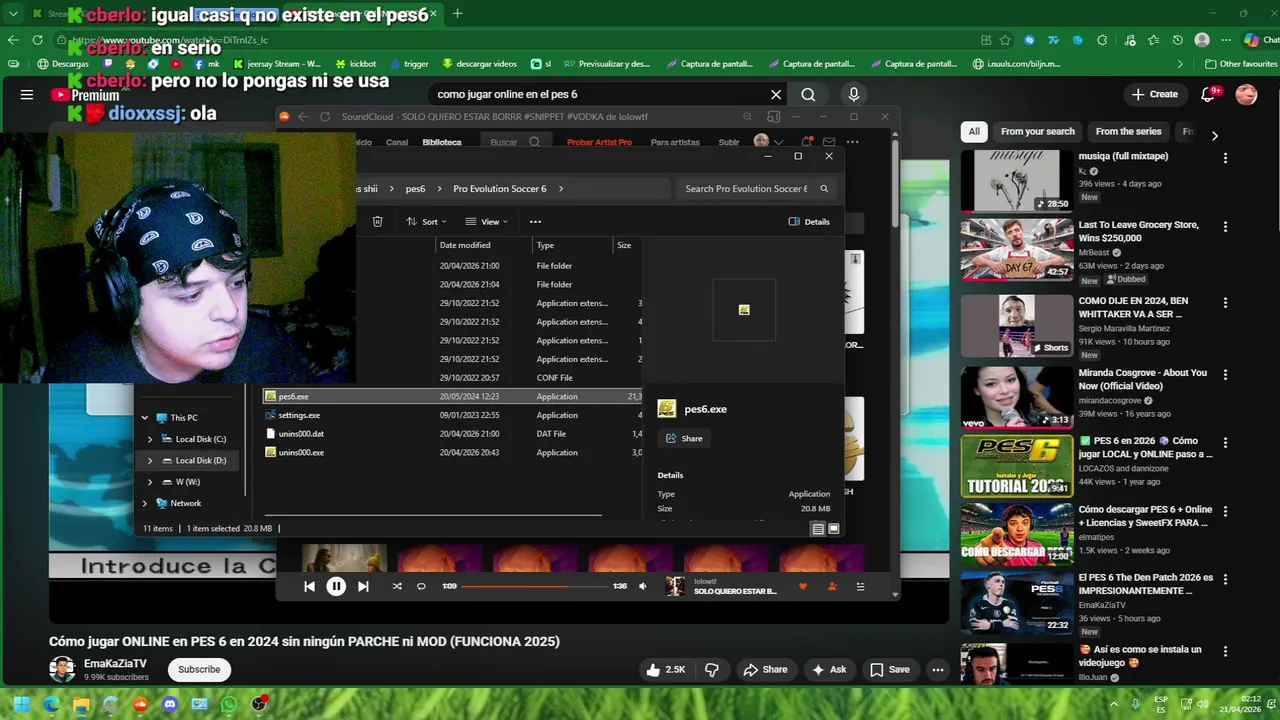Skip to previous SoundCloud track
The image size is (1280, 720).
point(309,587)
